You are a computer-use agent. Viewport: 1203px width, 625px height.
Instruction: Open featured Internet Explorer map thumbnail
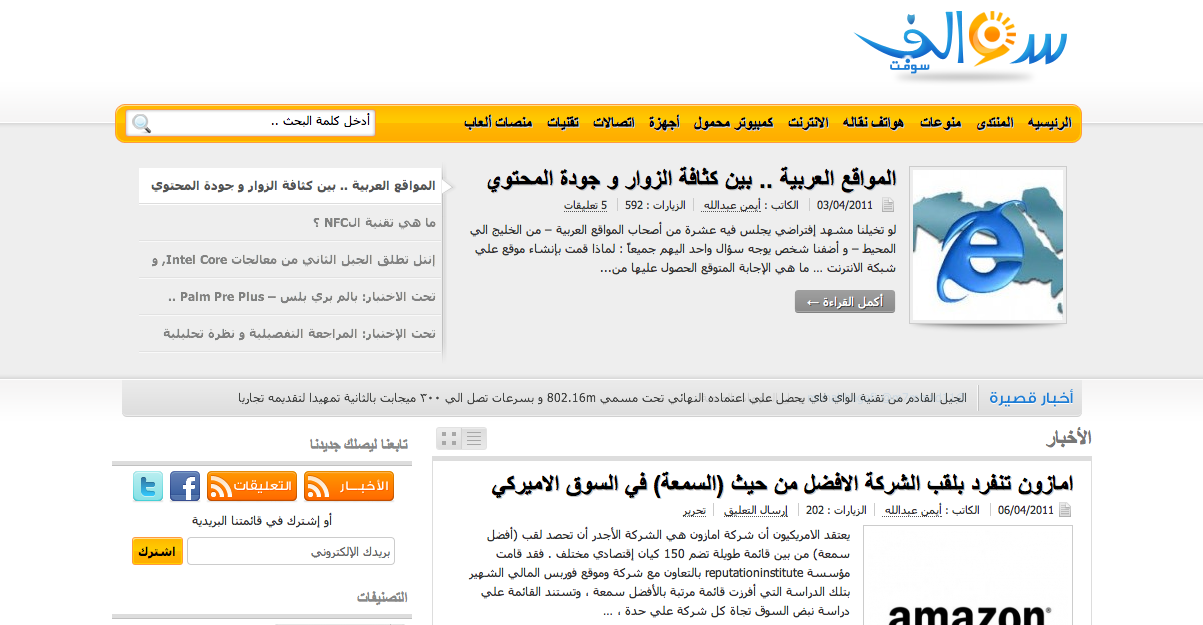pos(988,245)
